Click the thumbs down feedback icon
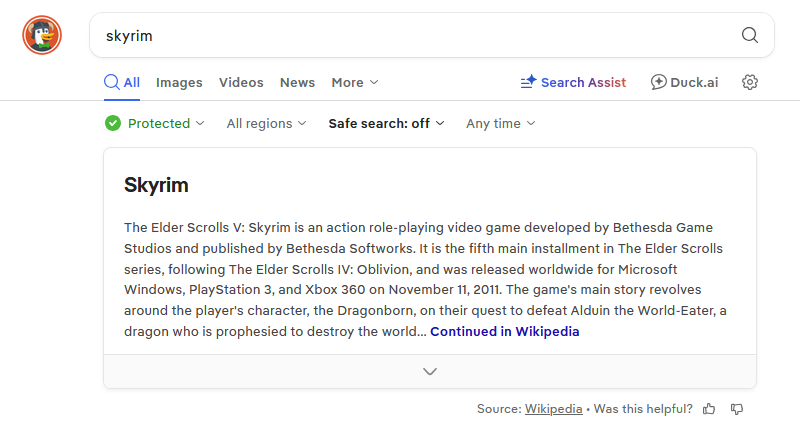Image resolution: width=800 pixels, height=429 pixels. click(737, 409)
